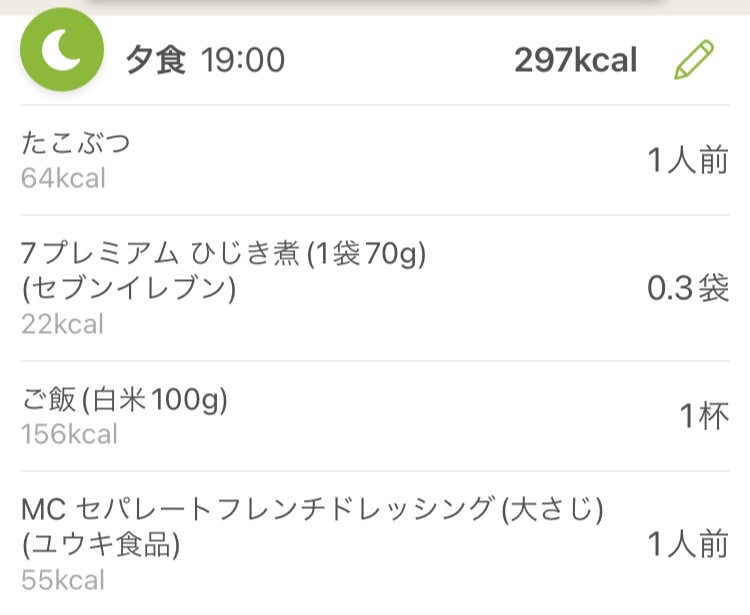Image resolution: width=750 pixels, height=615 pixels.
Task: Tap the 55kcal label under dressing
Action: pyautogui.click(x=63, y=580)
